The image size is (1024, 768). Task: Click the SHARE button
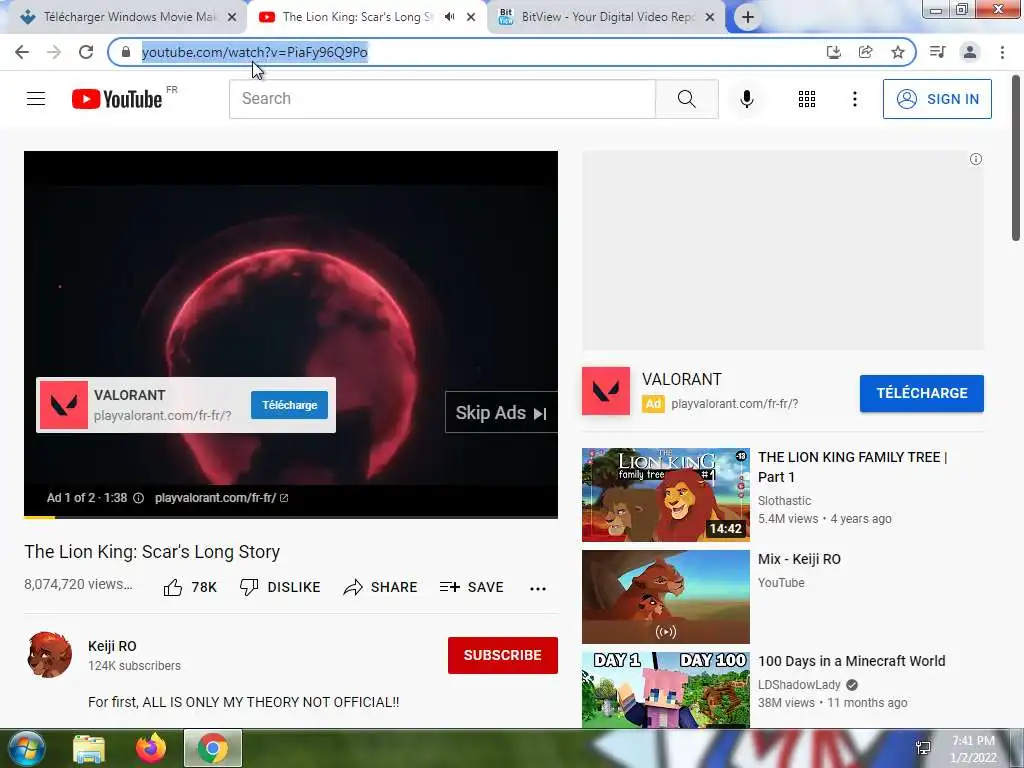coord(380,587)
